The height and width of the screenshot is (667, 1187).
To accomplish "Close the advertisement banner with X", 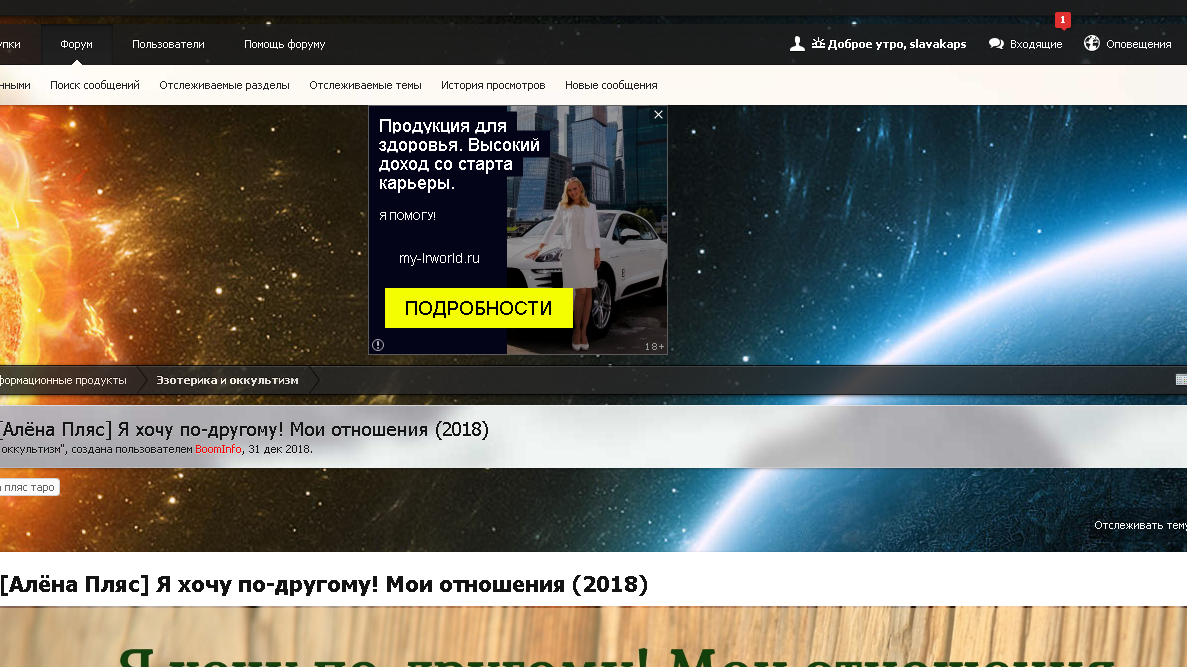I will tap(658, 114).
